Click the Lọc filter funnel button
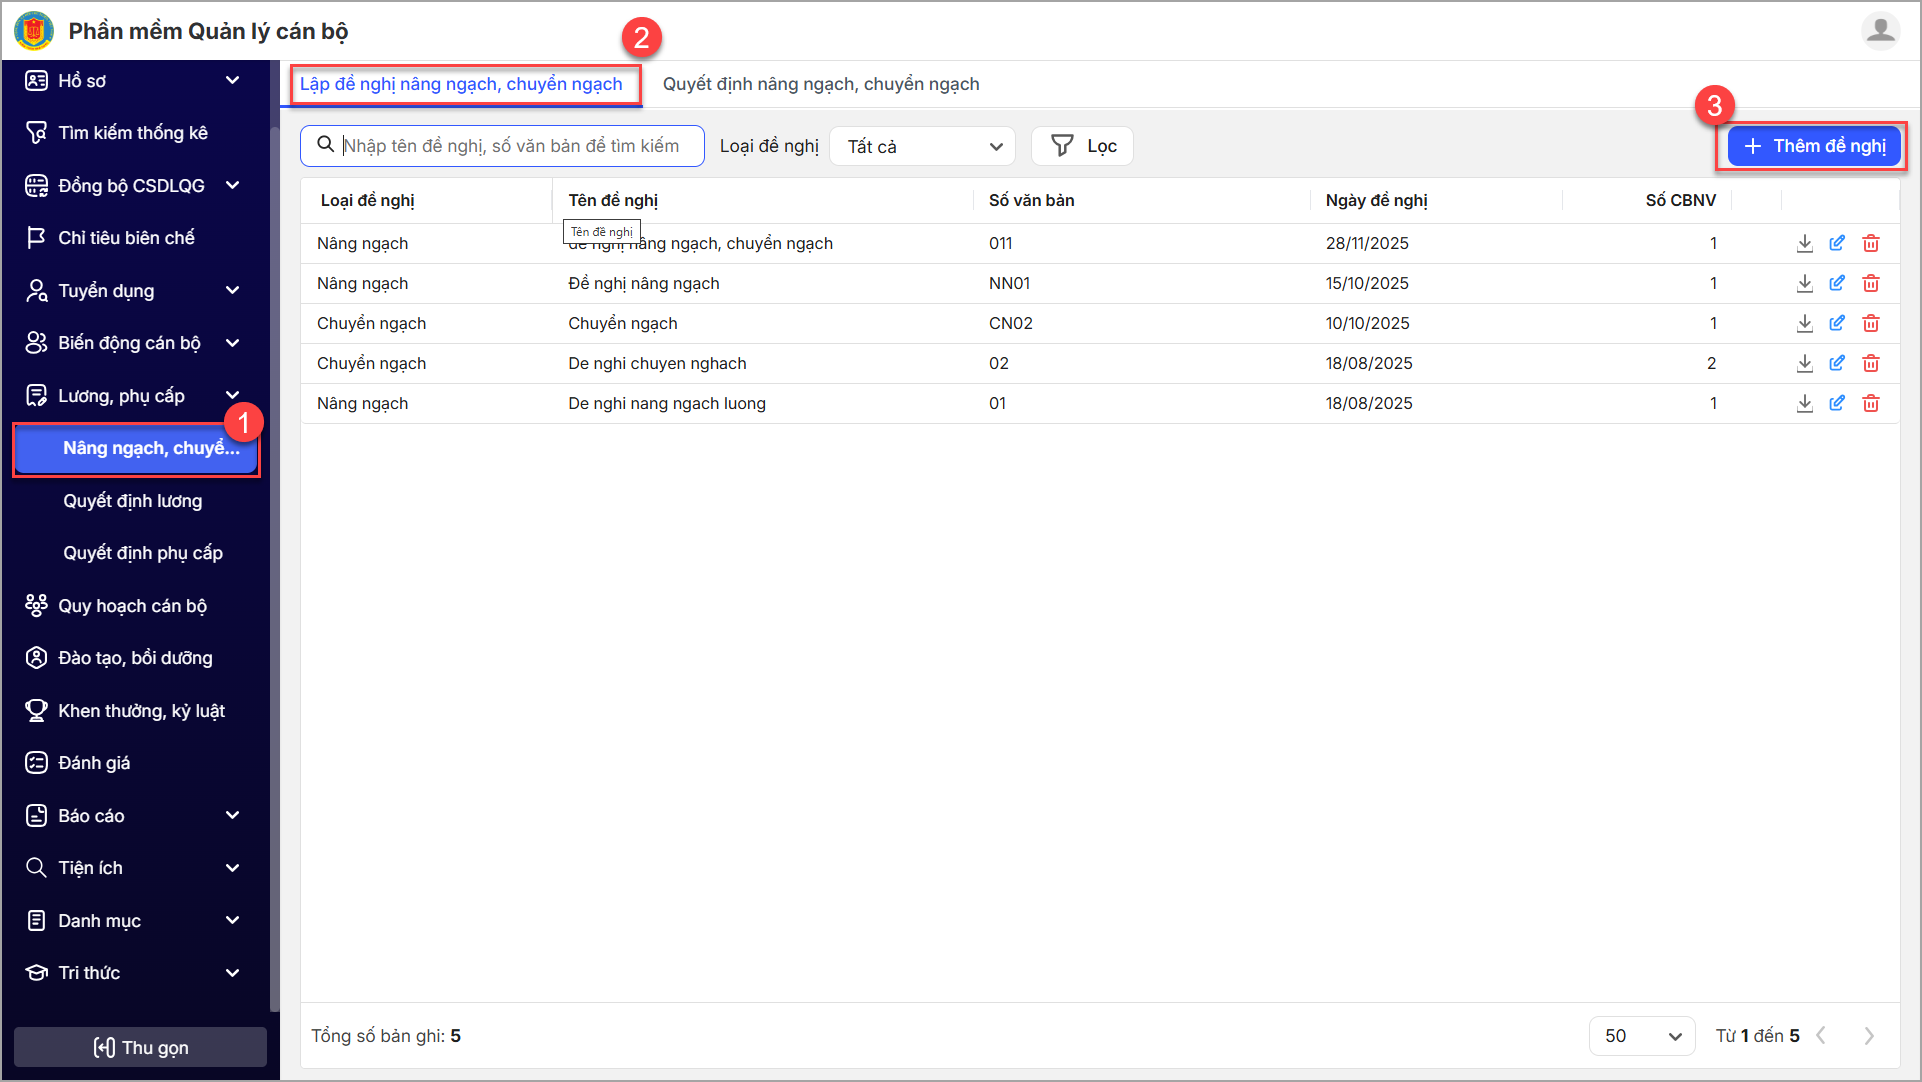 point(1082,146)
